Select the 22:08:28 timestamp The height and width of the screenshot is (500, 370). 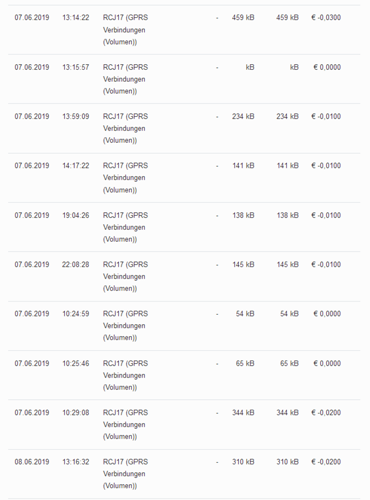click(x=76, y=265)
